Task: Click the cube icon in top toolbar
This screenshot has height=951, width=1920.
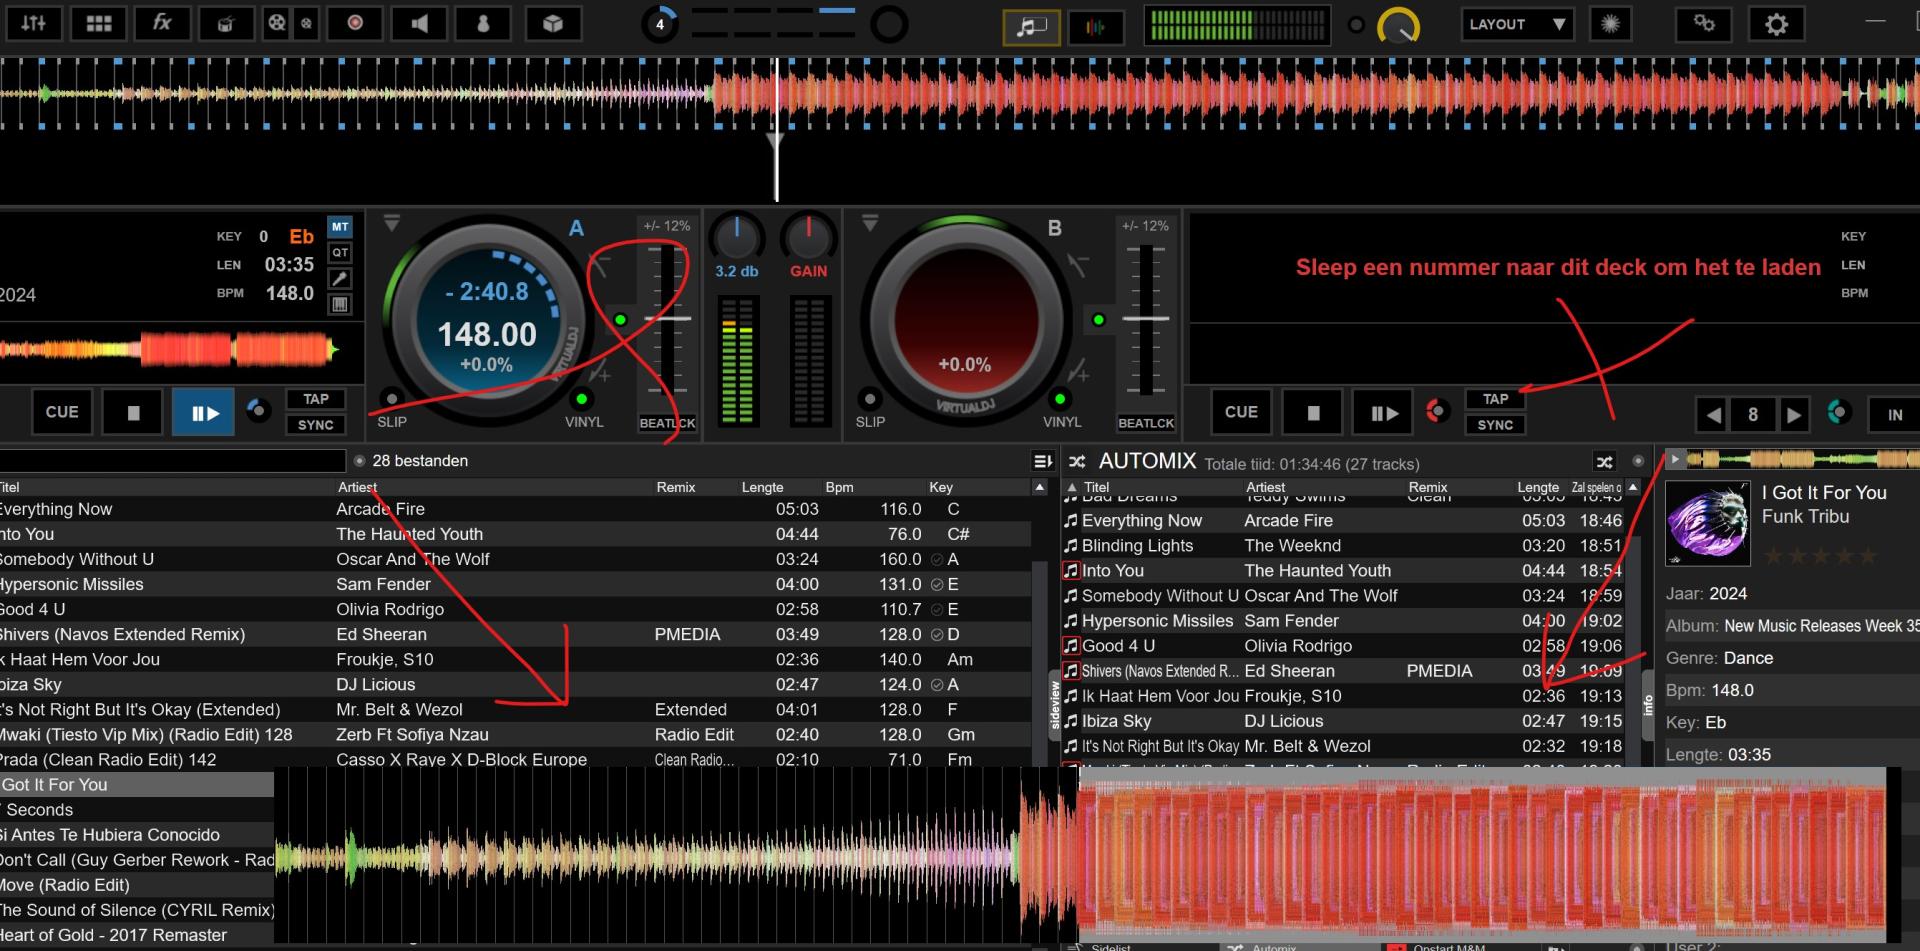Action: click(x=553, y=23)
